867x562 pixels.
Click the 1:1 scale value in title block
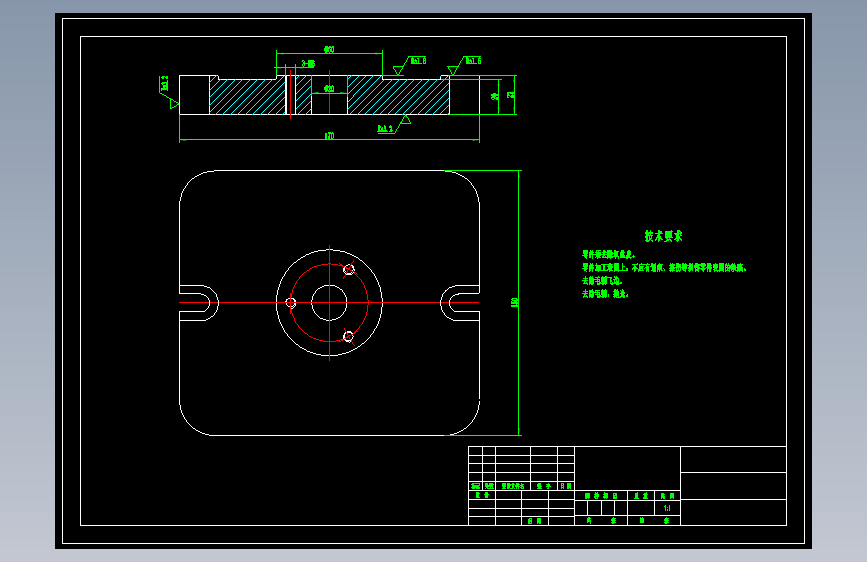(667, 508)
